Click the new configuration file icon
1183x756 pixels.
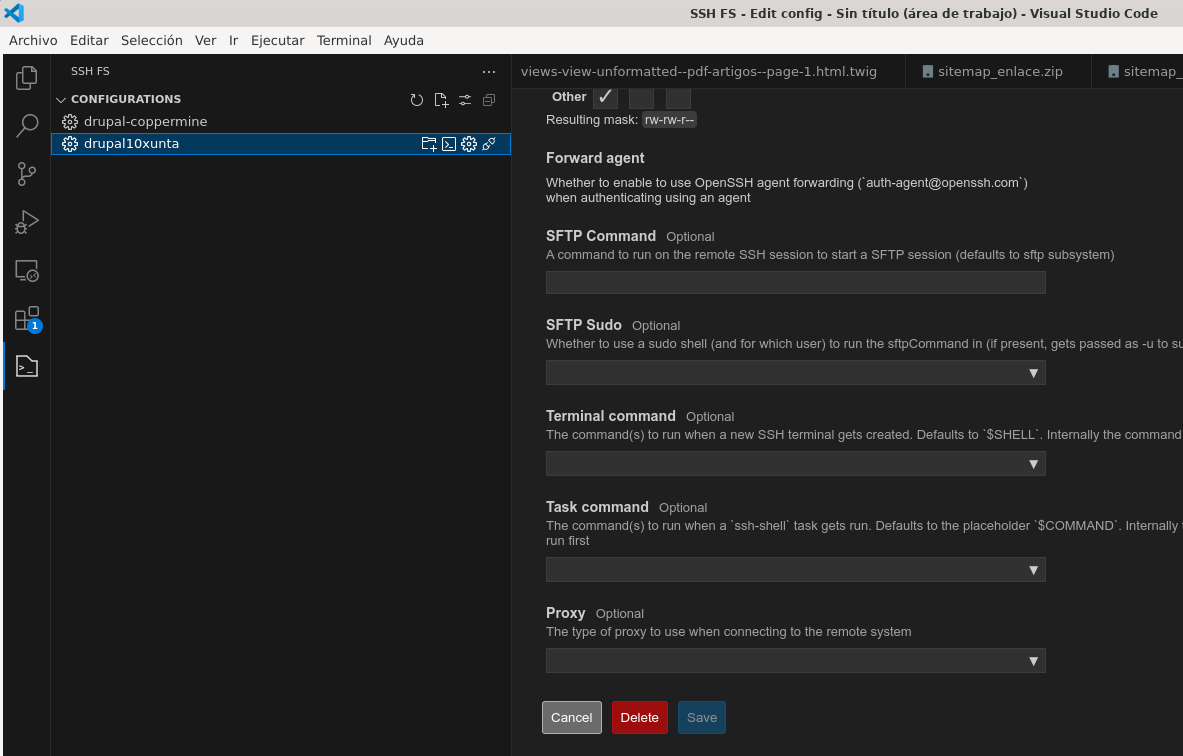pos(441,100)
